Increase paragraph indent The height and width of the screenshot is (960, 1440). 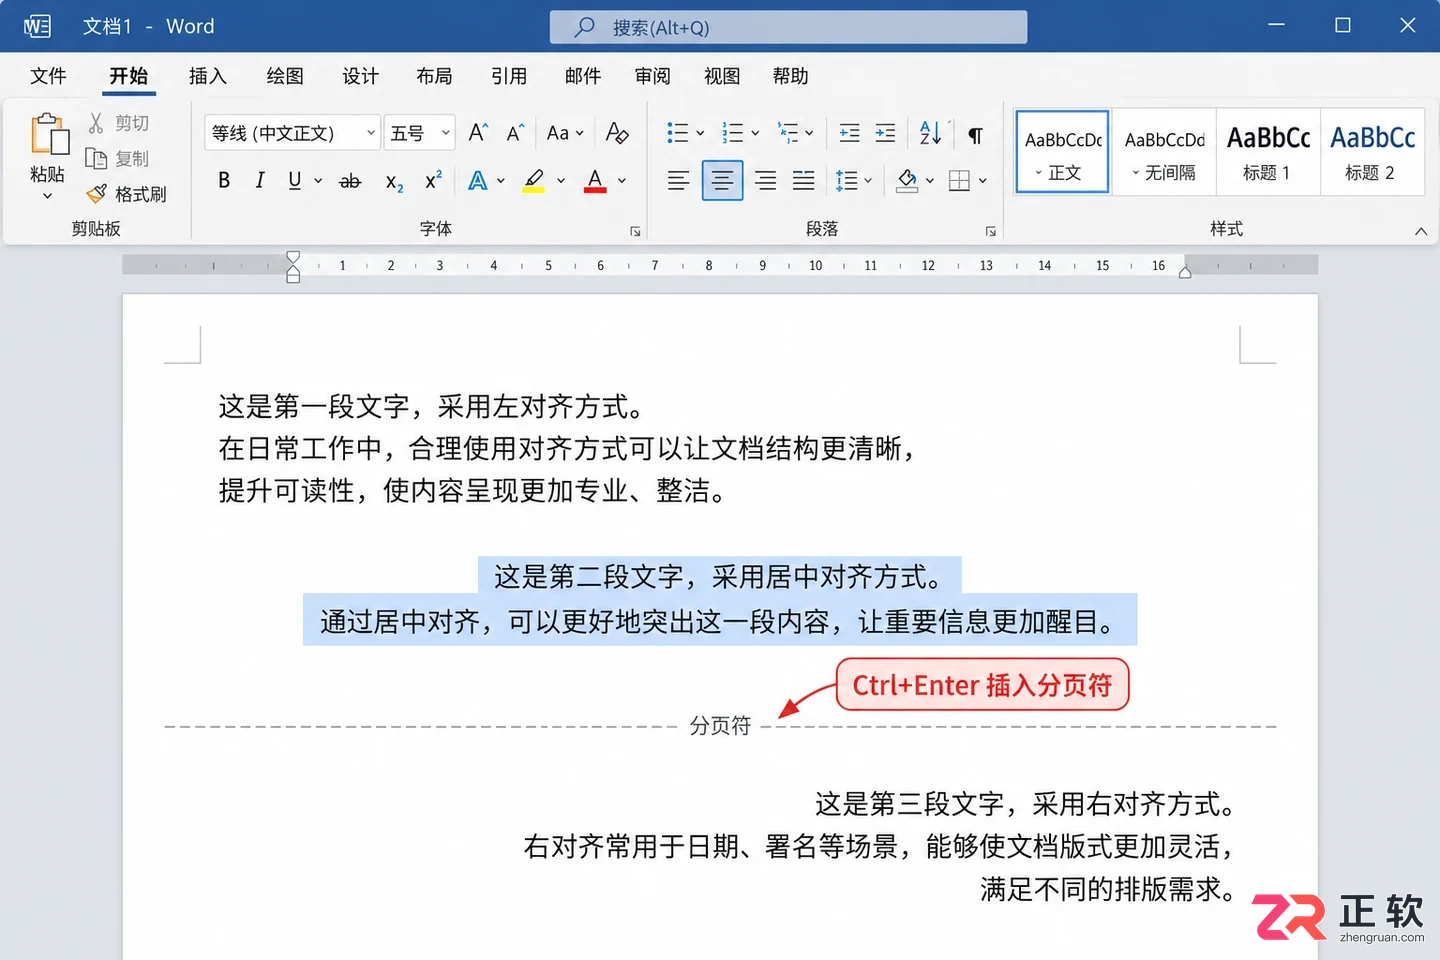point(886,133)
